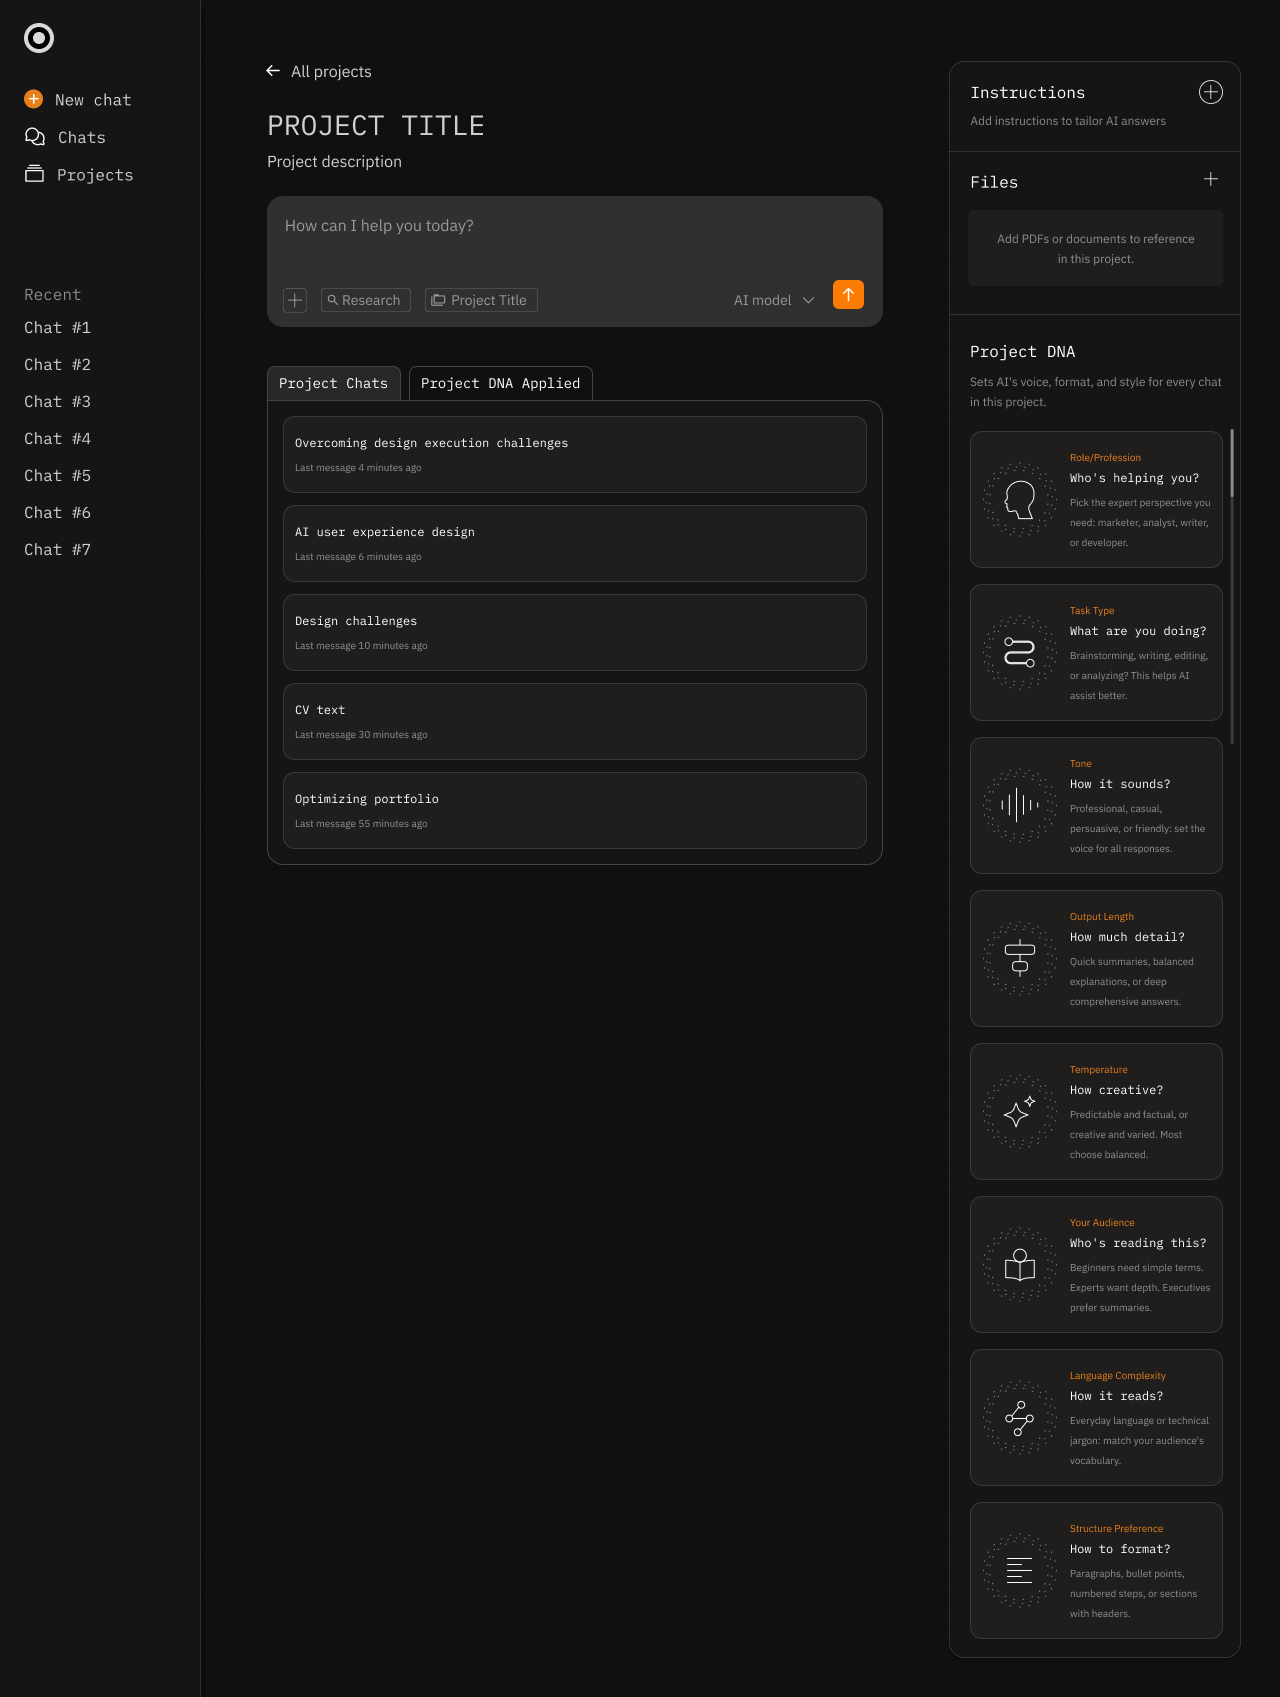Switch to the Project DNA Applied tab
Viewport: 1280px width, 1697px height.
(x=500, y=383)
